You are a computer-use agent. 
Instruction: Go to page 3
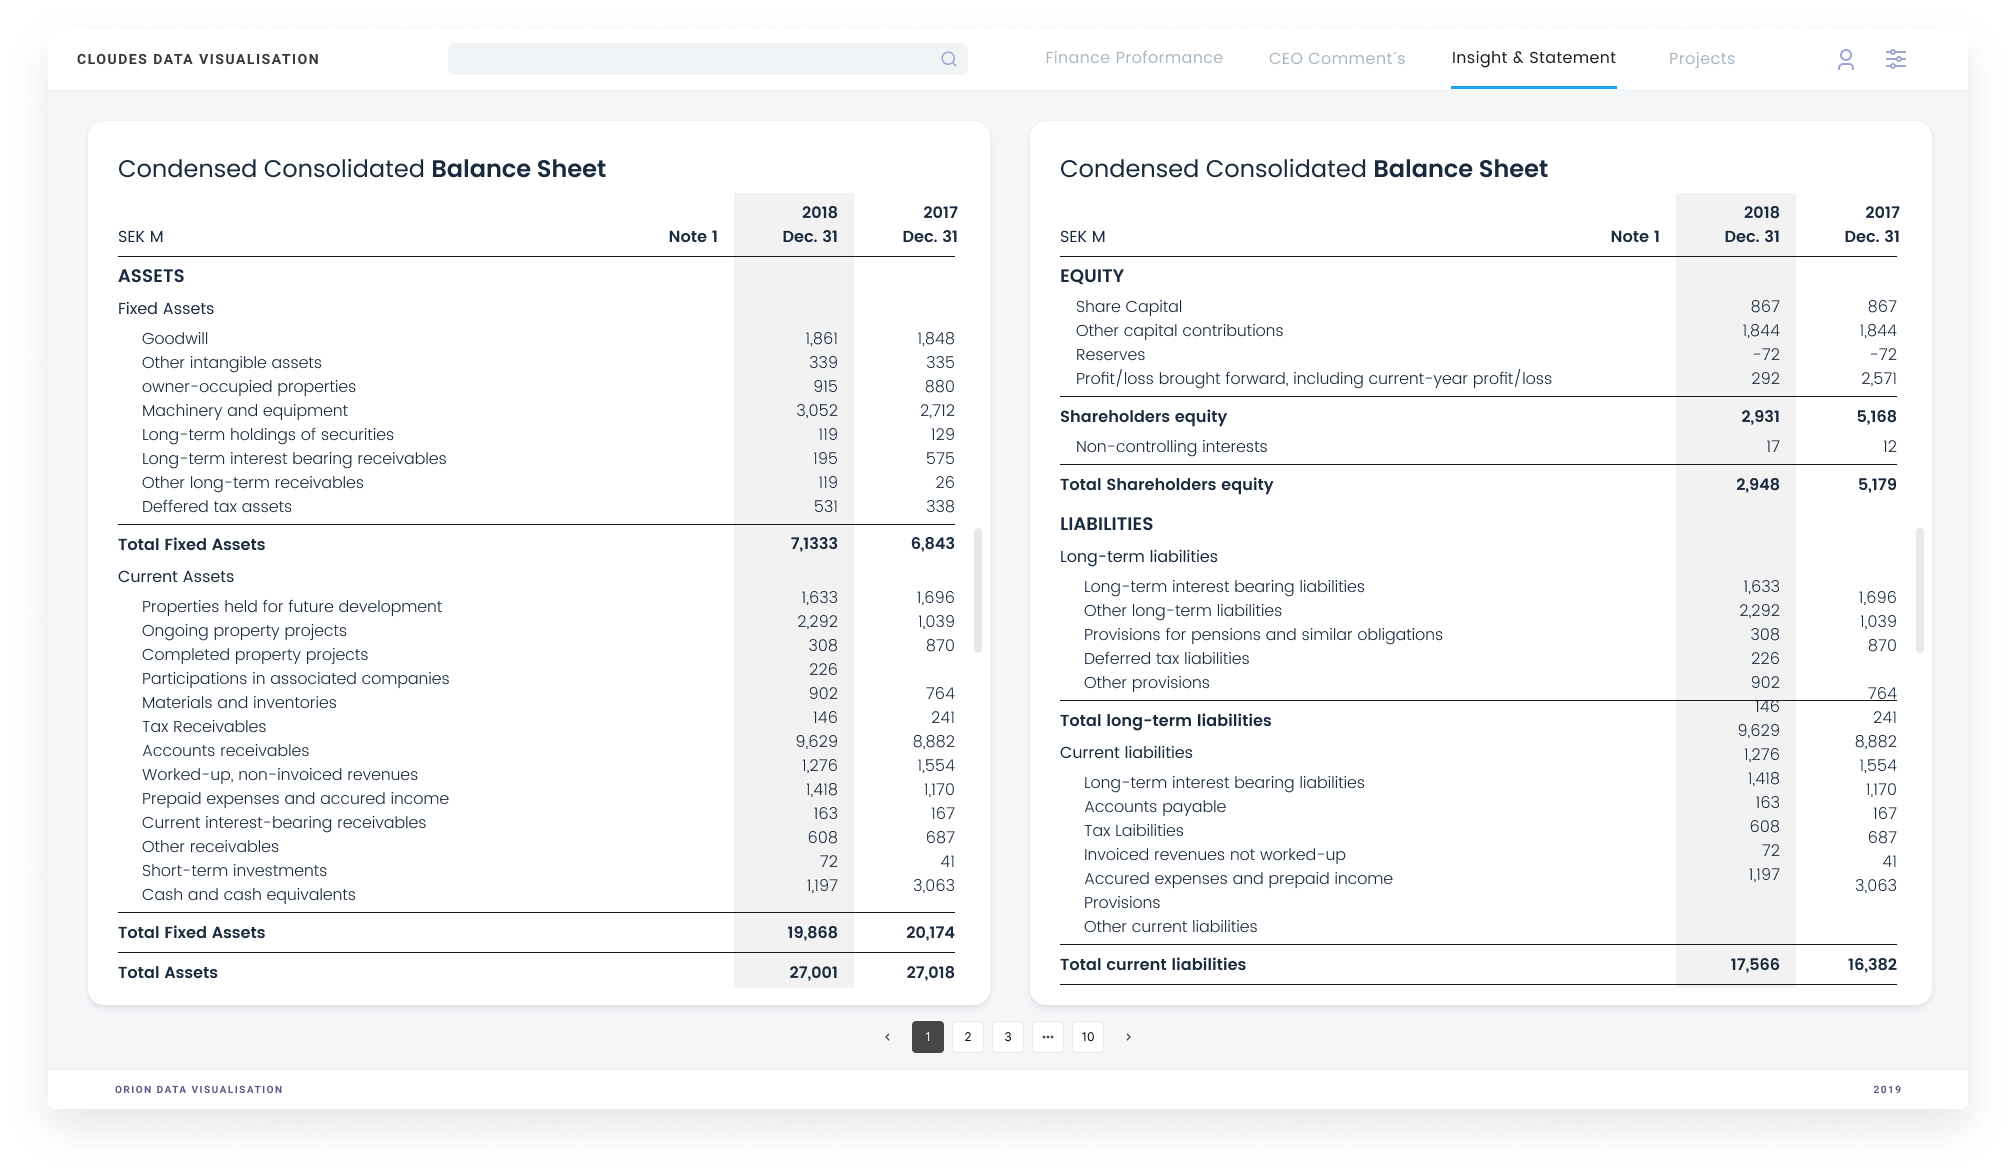[1007, 1037]
